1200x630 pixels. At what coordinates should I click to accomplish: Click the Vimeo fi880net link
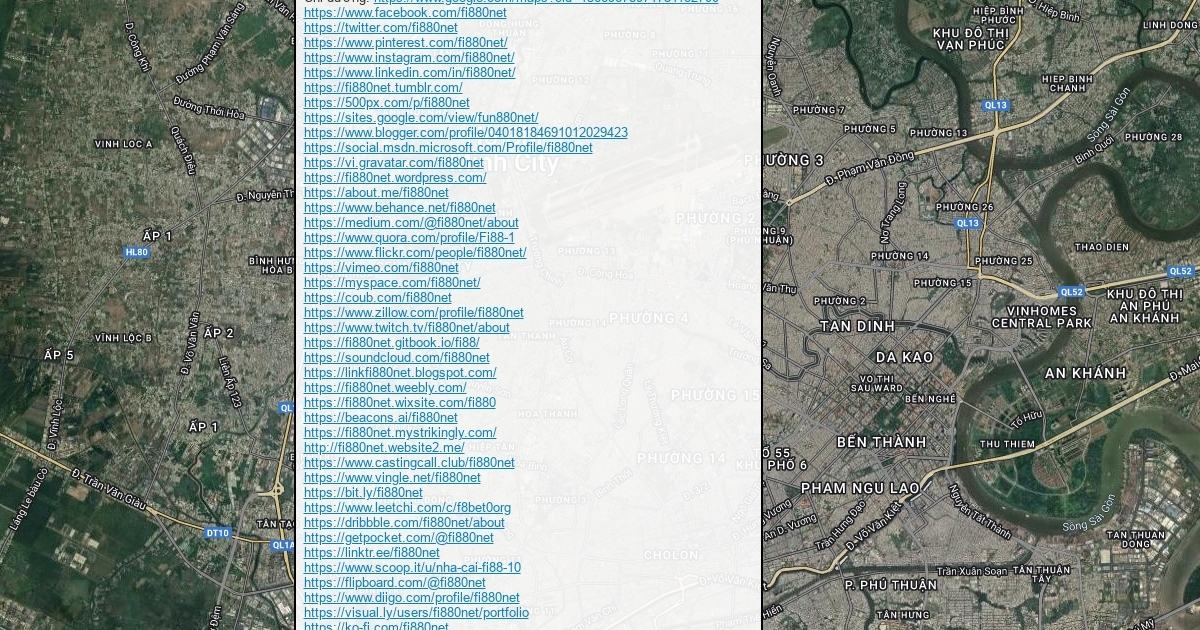click(381, 268)
